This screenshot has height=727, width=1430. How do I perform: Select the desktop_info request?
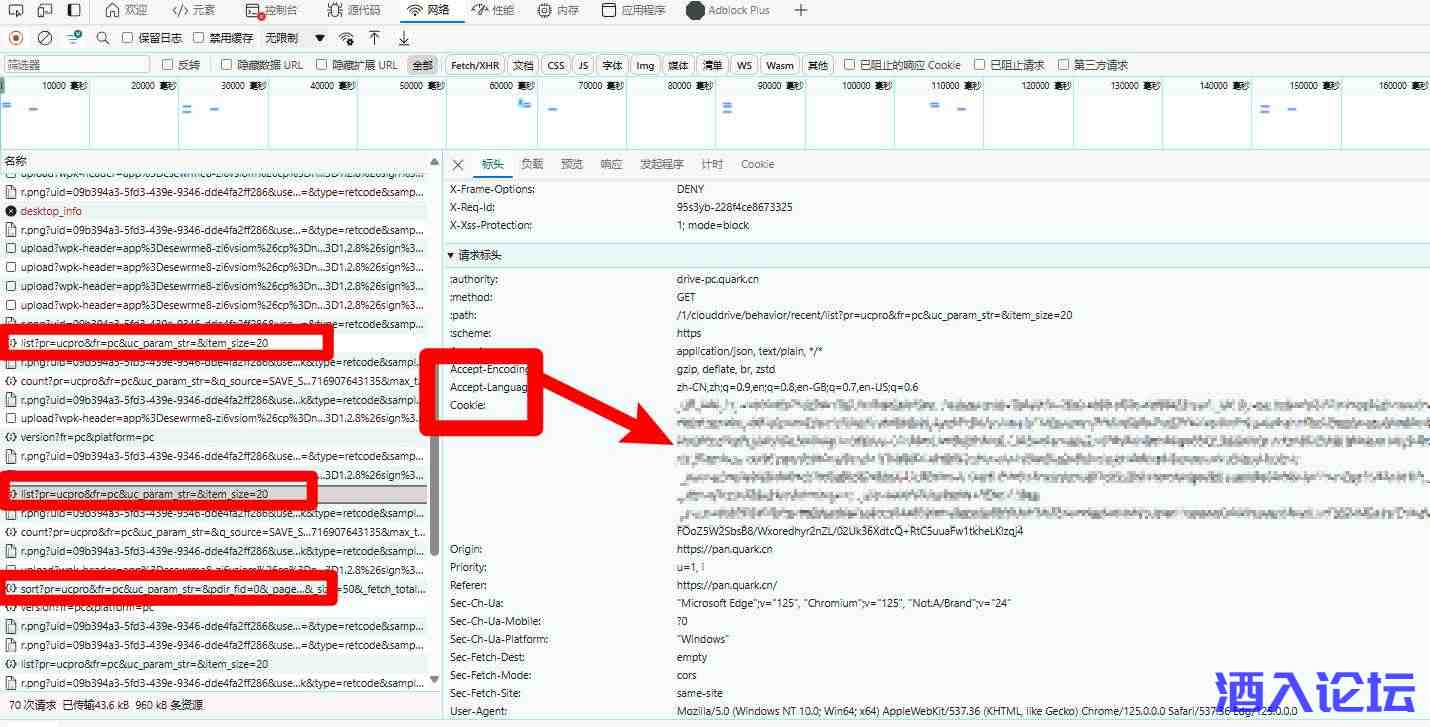coord(51,211)
